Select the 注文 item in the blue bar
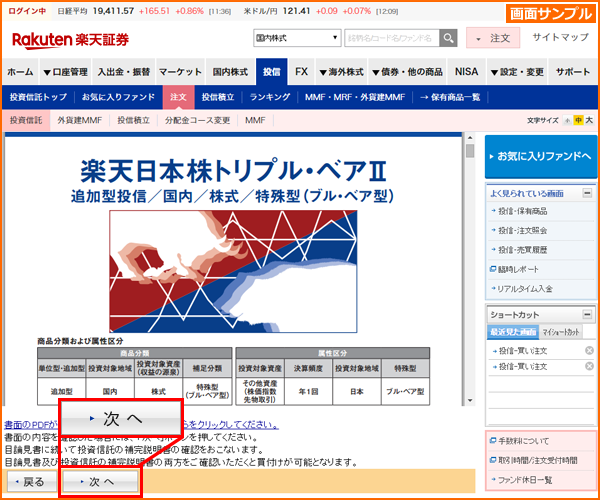This screenshot has width=600, height=500. 178,97
